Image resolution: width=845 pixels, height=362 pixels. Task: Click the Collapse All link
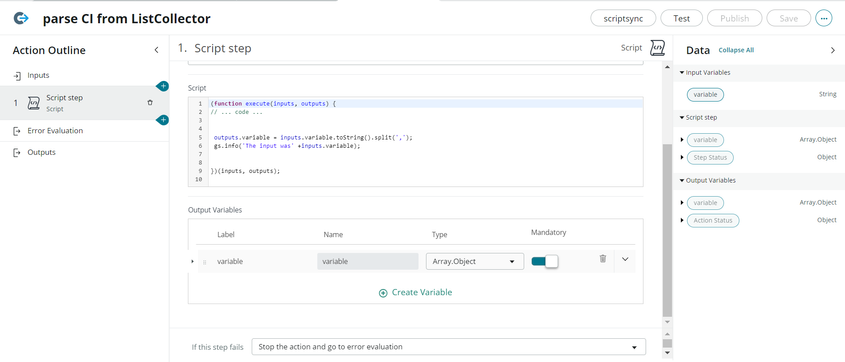tap(736, 50)
